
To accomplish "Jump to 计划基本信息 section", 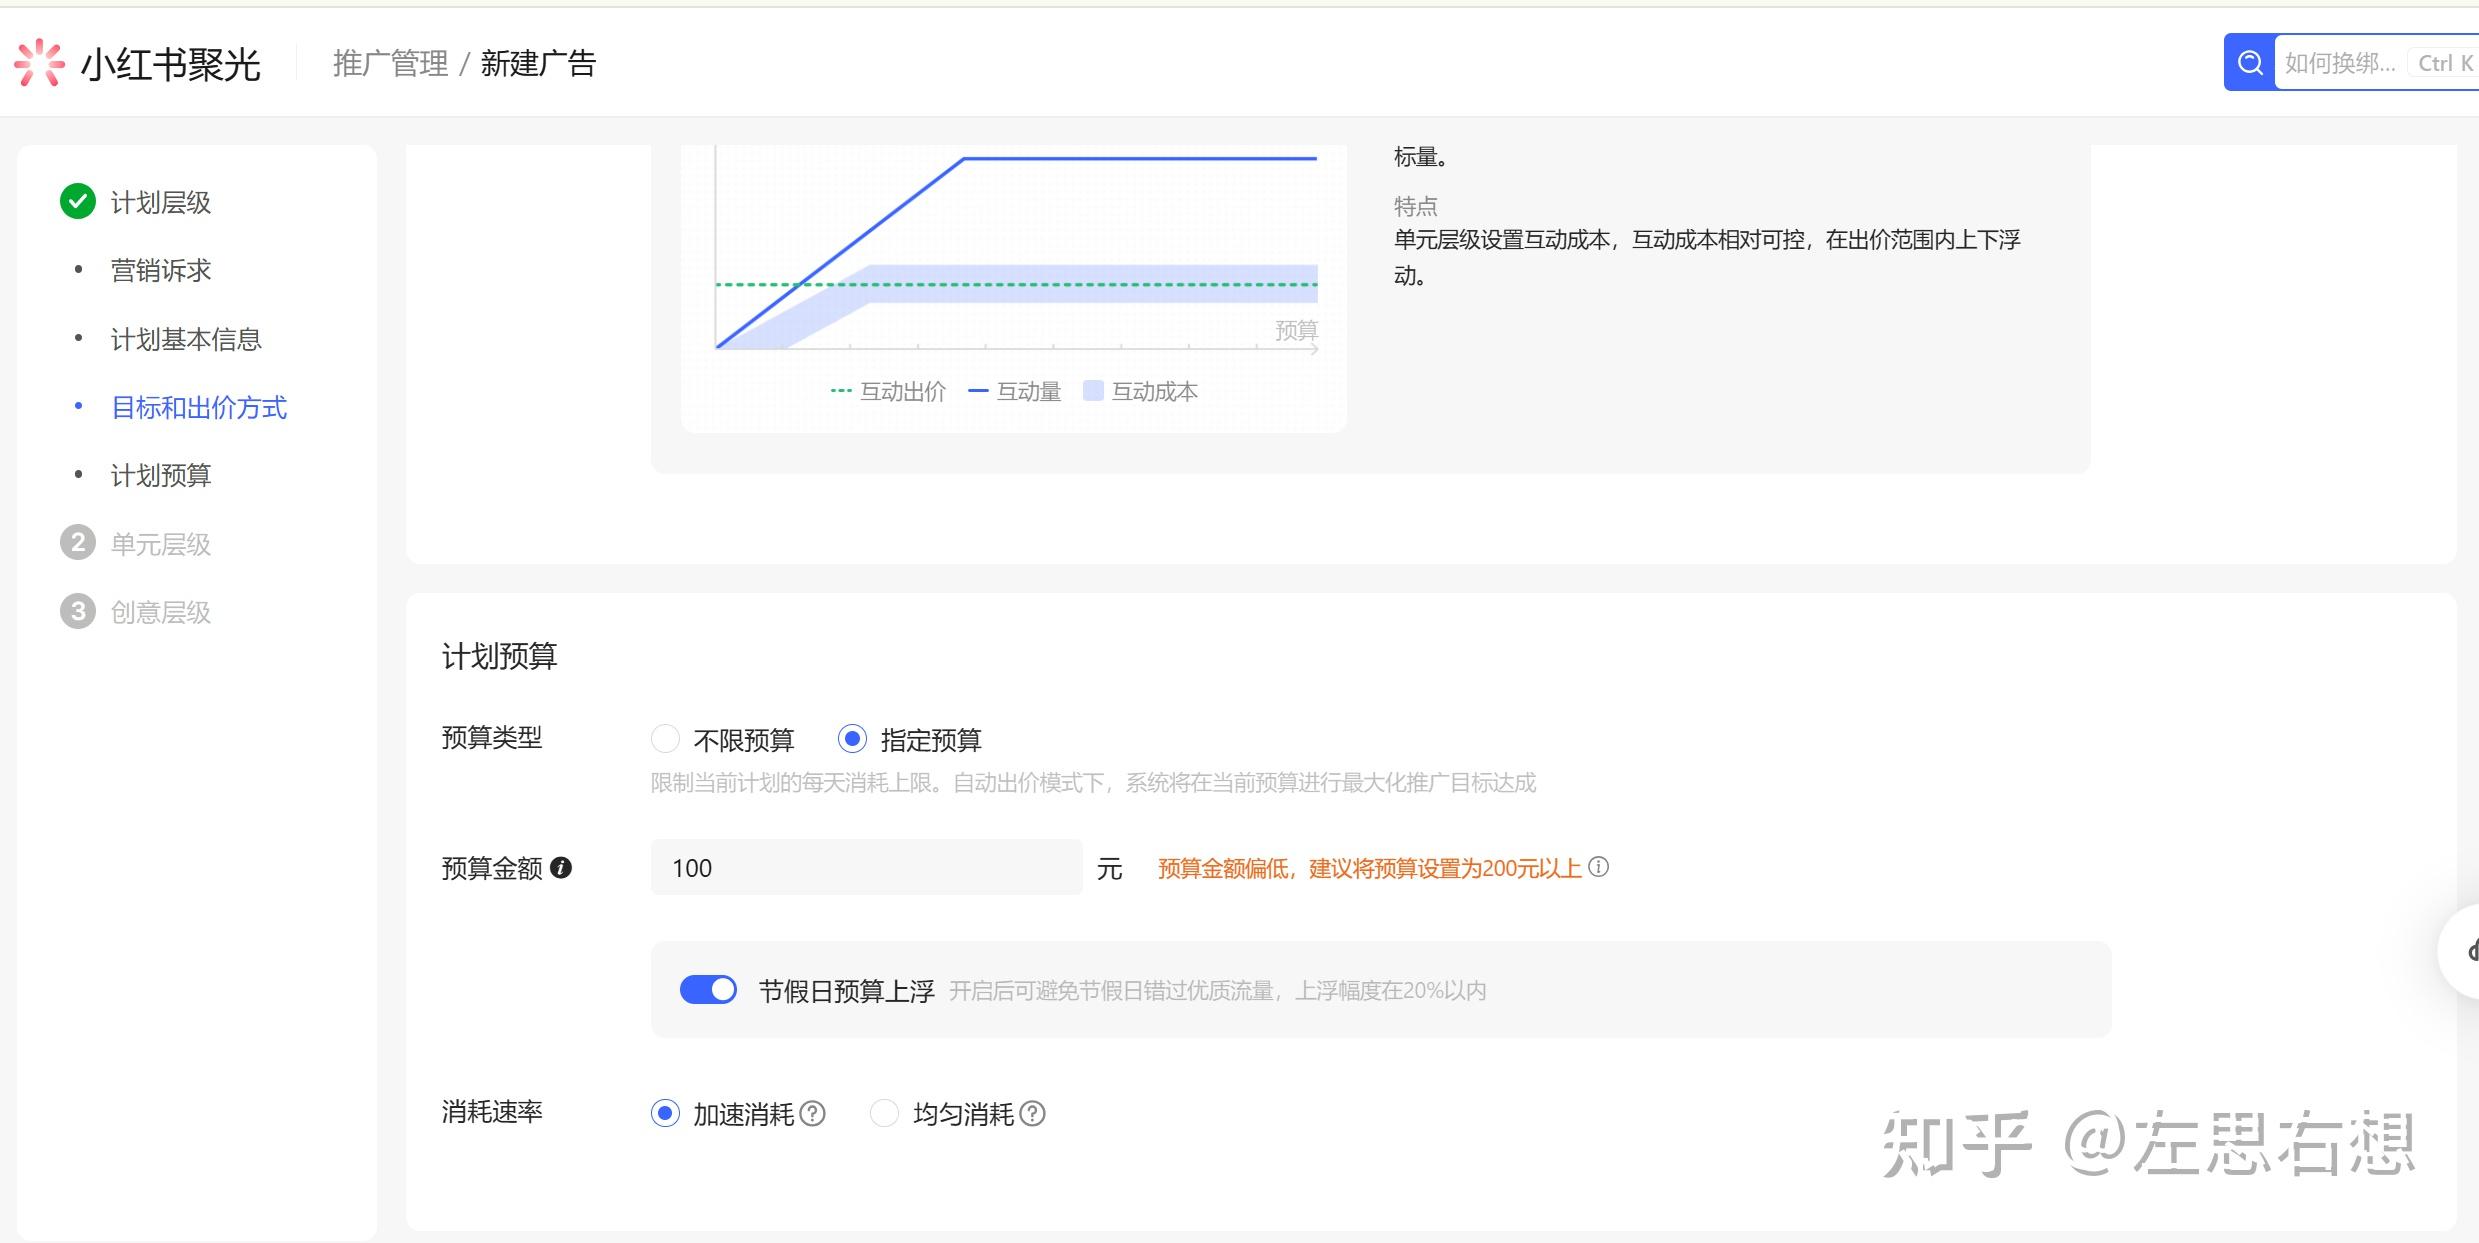I will point(186,339).
